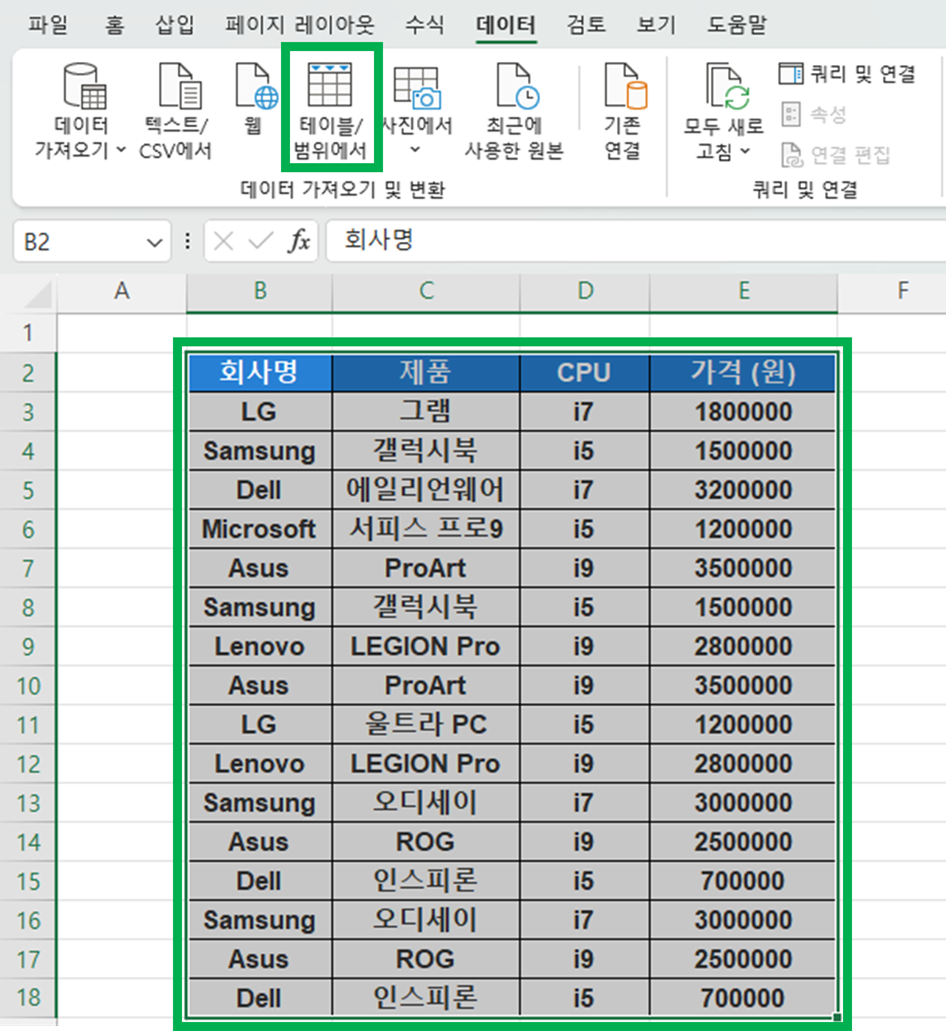Click the 가격 (원) header cell
Screen dimensions: 946x1031
point(743,373)
